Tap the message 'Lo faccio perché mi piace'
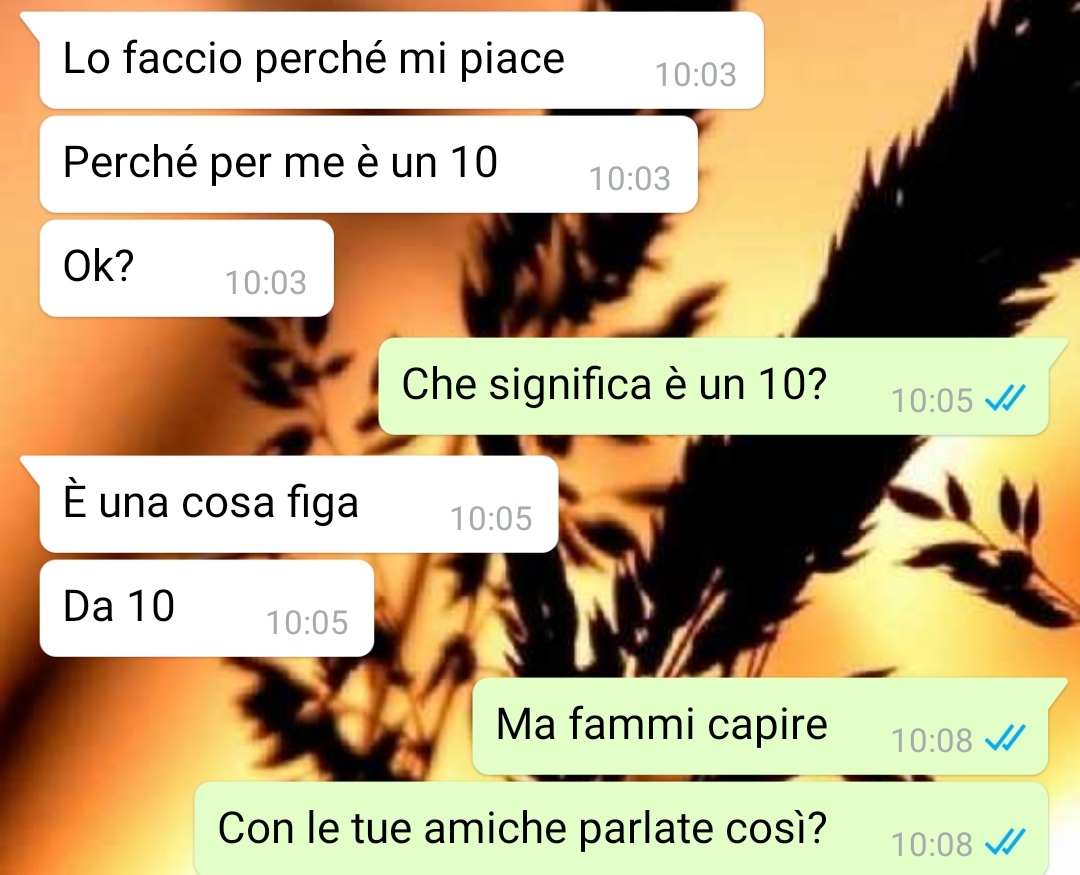The height and width of the screenshot is (875, 1080). coord(402,60)
